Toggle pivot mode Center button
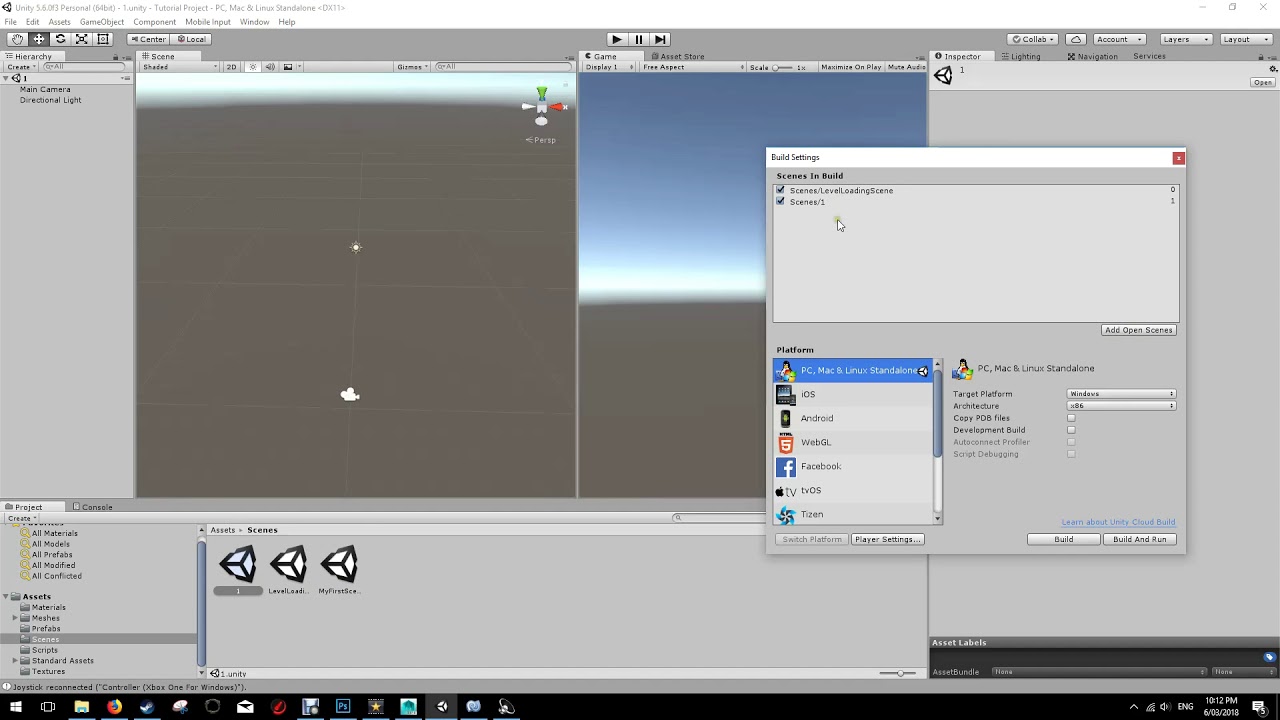Image resolution: width=1280 pixels, height=720 pixels. pos(148,39)
